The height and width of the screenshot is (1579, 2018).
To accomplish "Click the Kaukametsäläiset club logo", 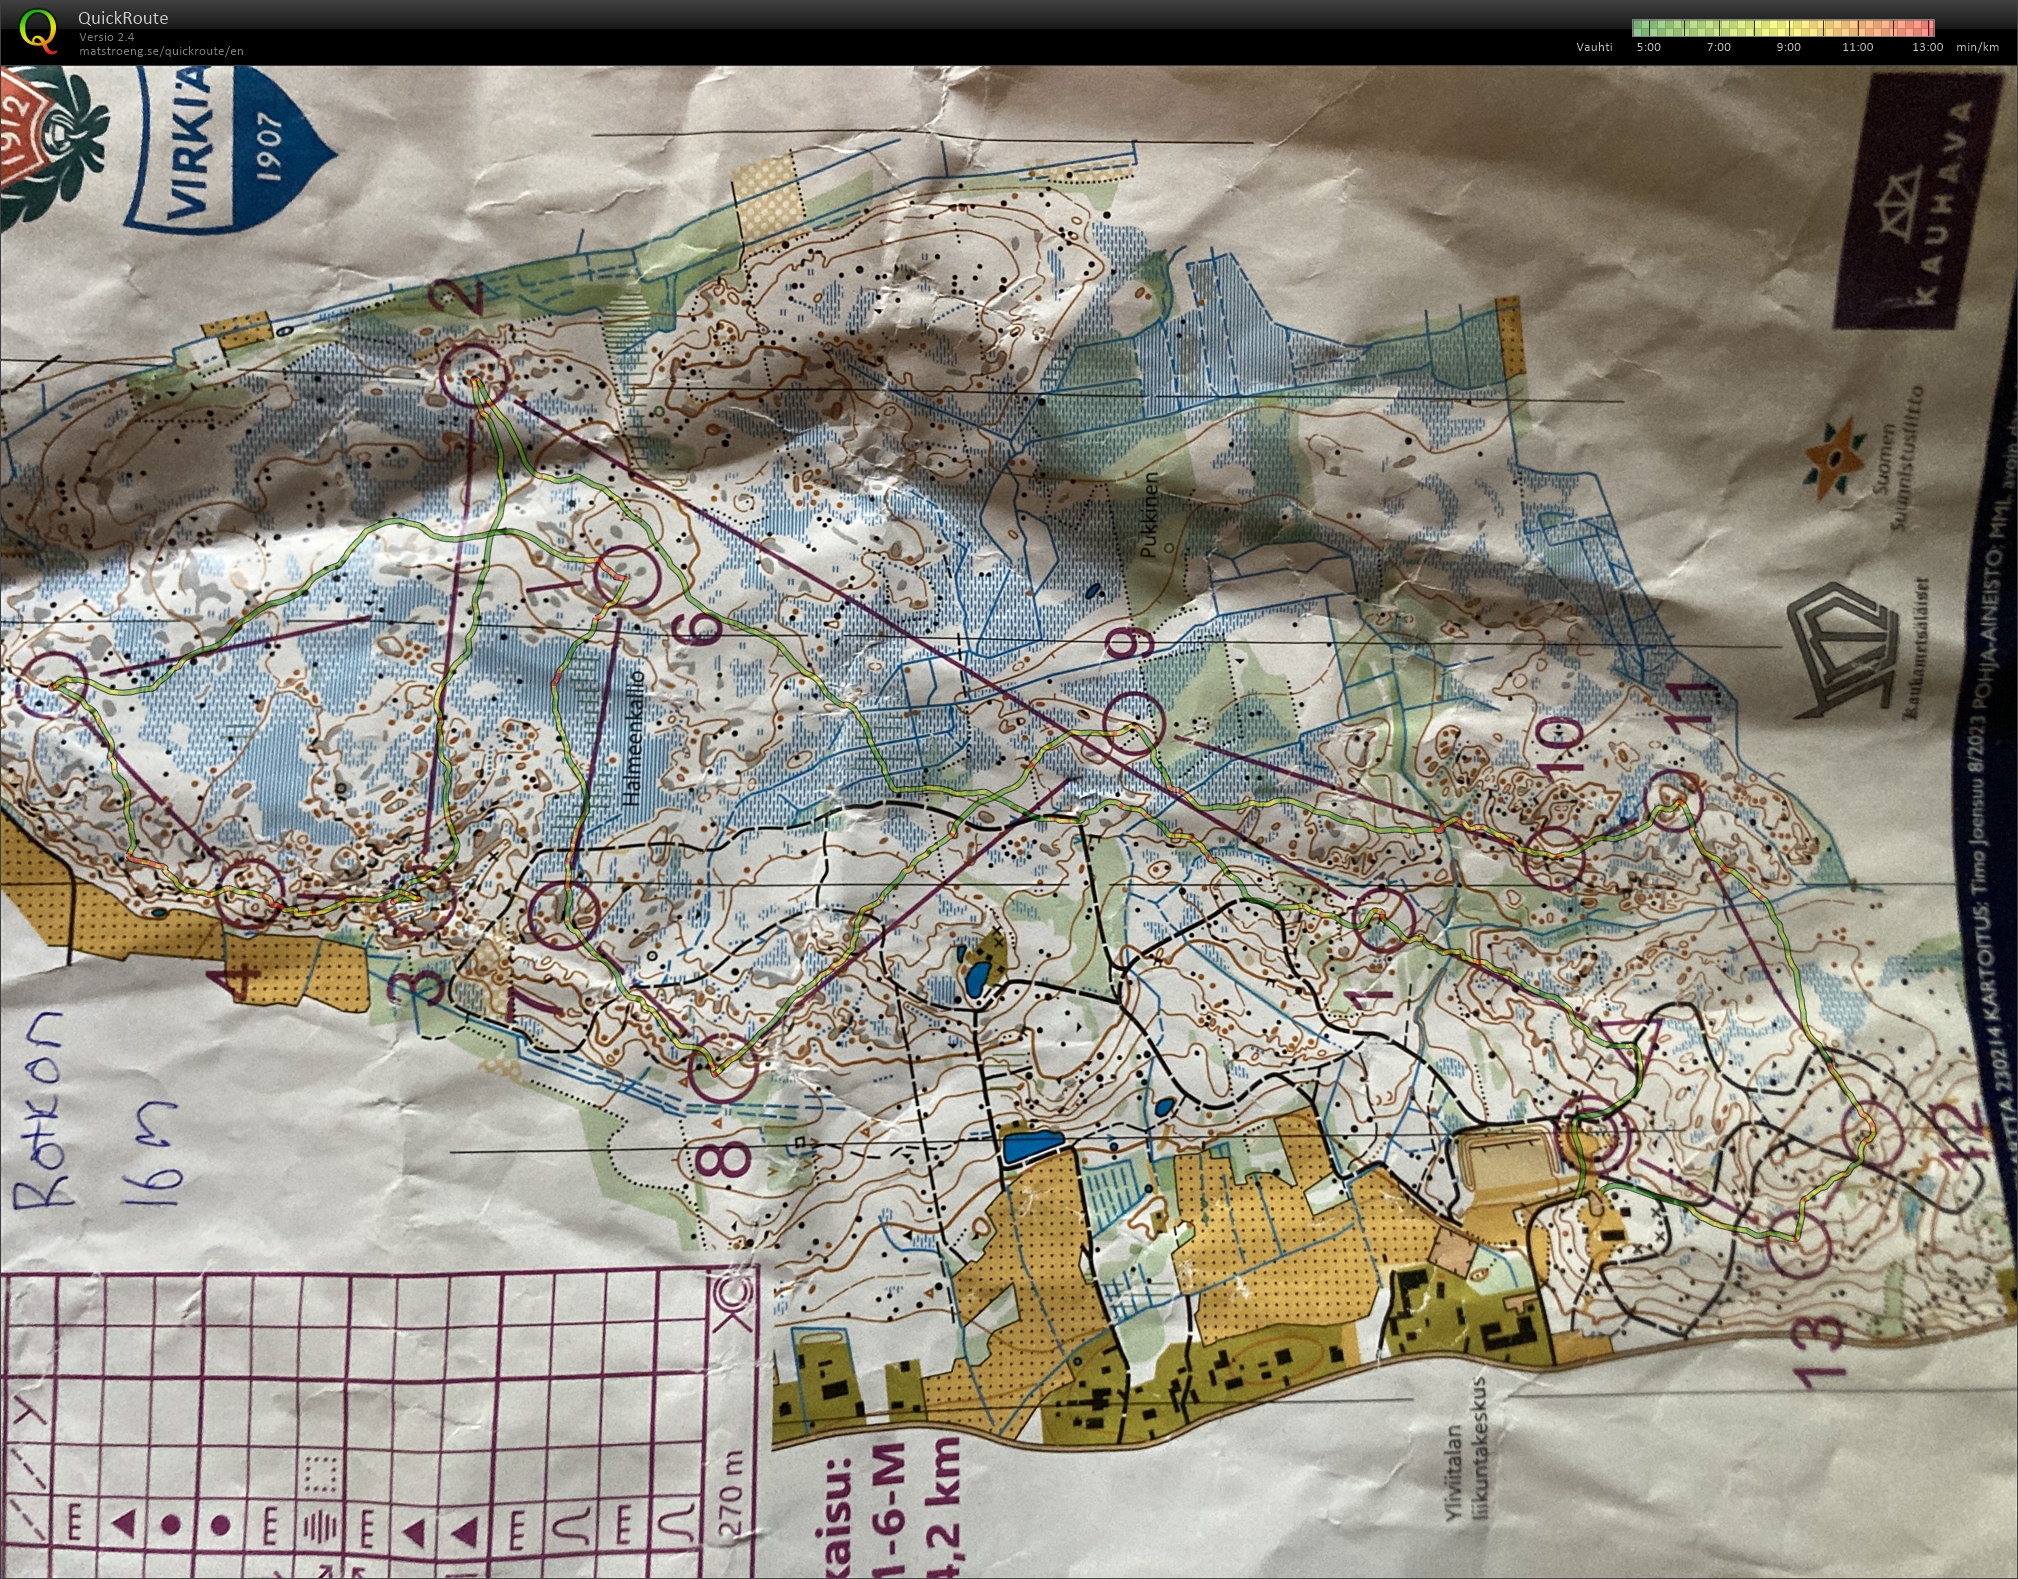I will click(x=1845, y=648).
